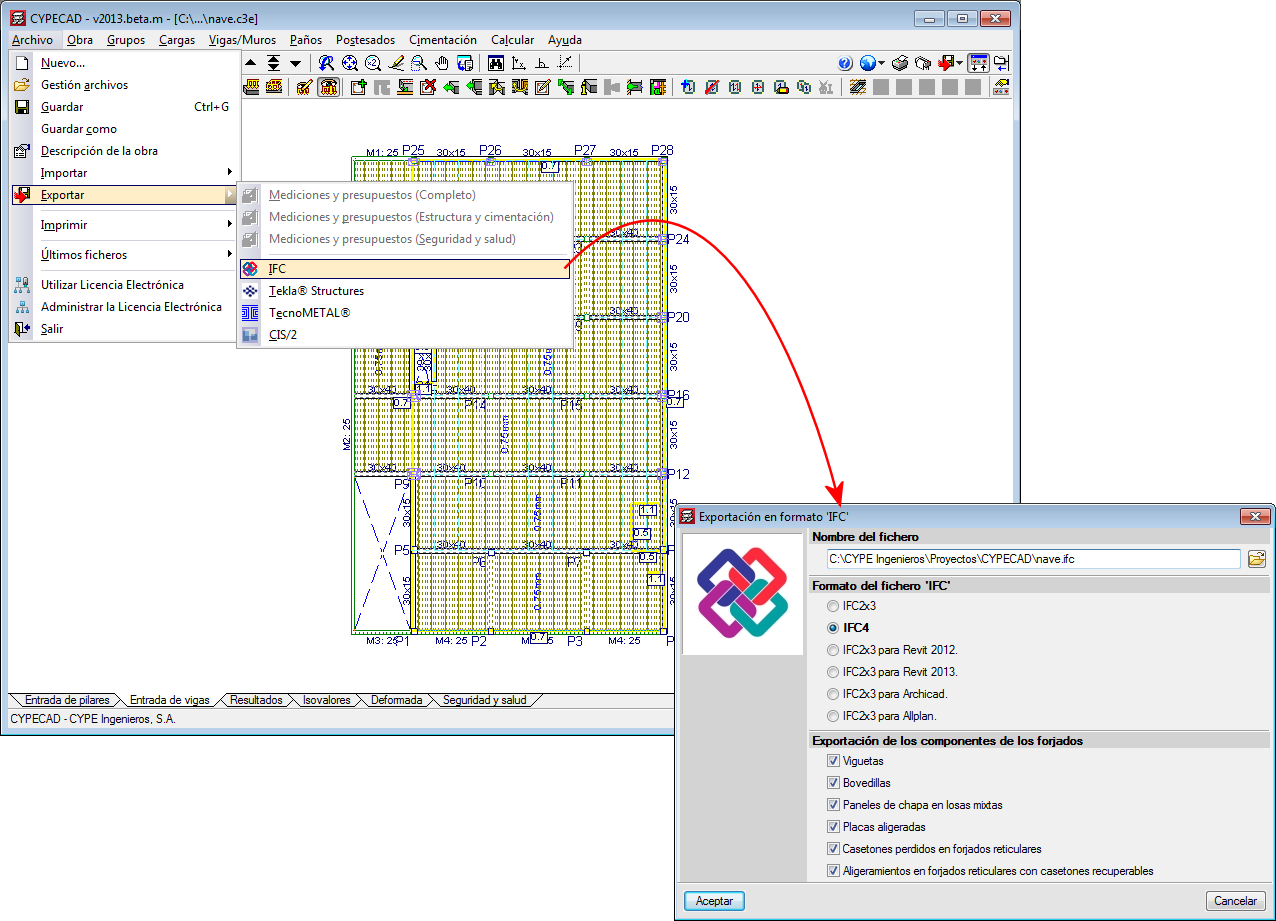This screenshot has height=921, width=1276.
Task: Switch to the Resultados tab
Action: 256,700
